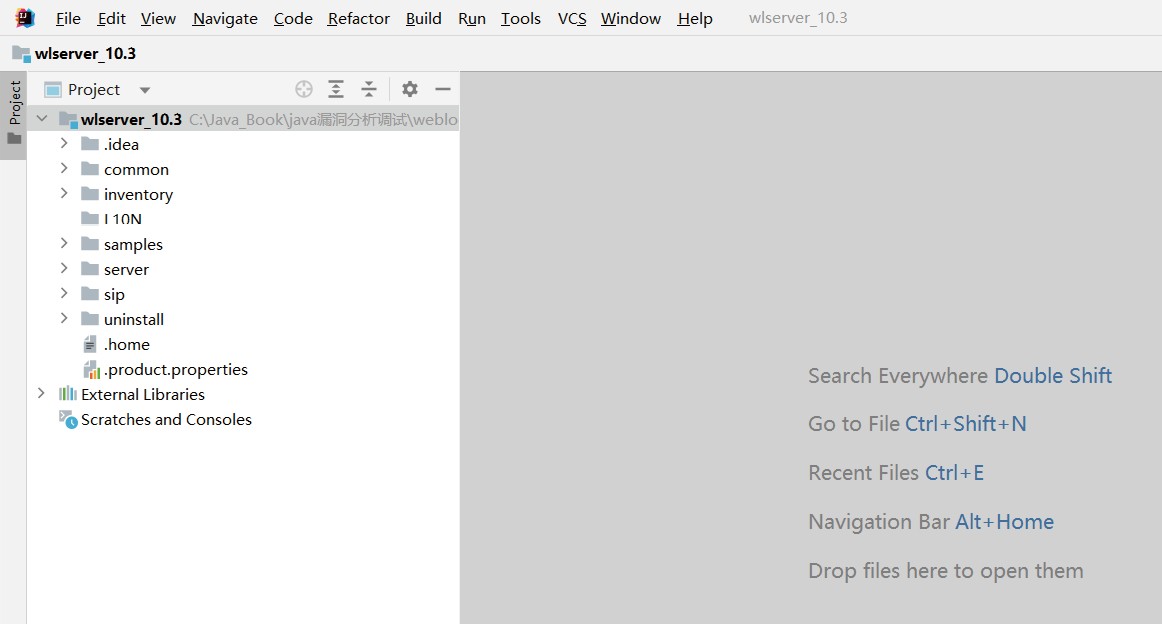Screen dimensions: 1162x624
Task: Expand the server folder chevron
Action: pos(64,268)
